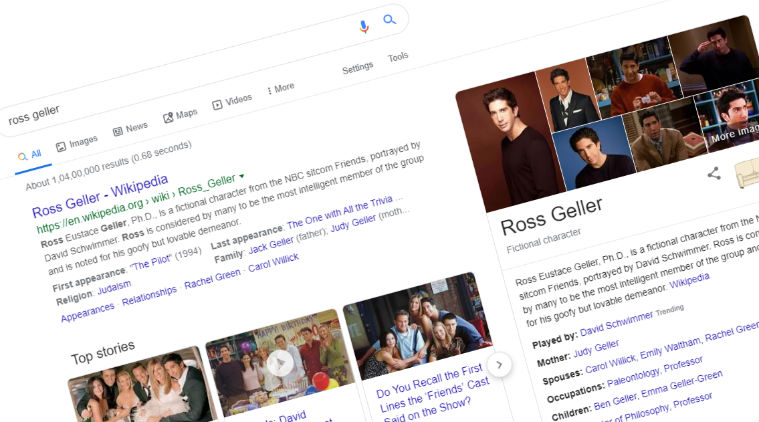
Task: Click the voice search microphone icon
Action: click(x=364, y=27)
